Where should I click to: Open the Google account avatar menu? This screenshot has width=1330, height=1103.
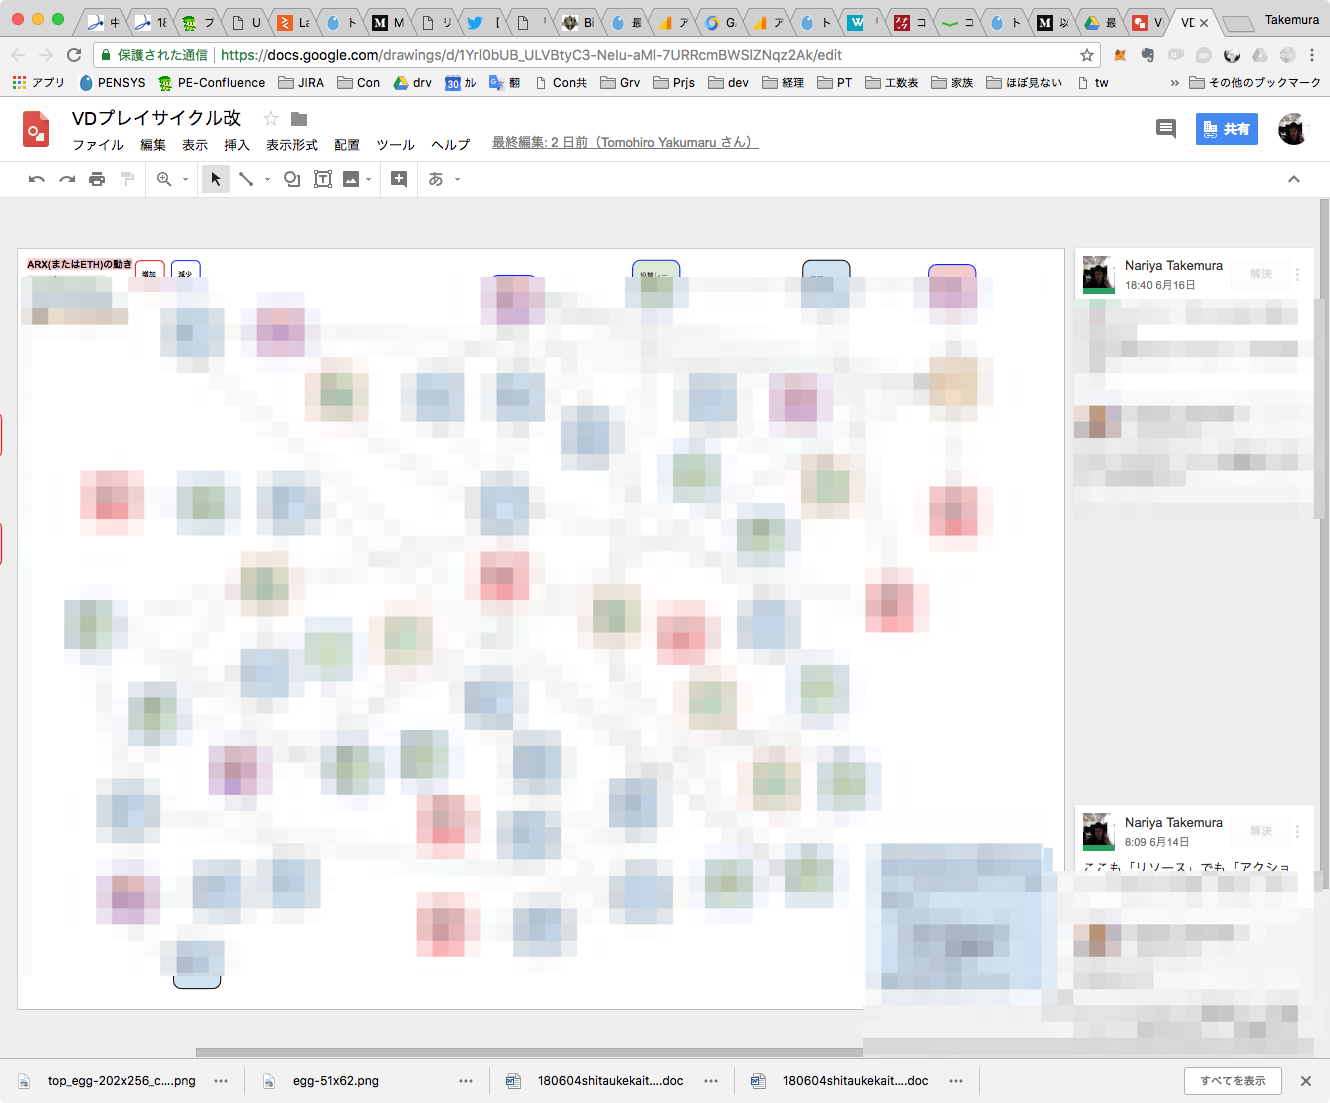coord(1293,129)
